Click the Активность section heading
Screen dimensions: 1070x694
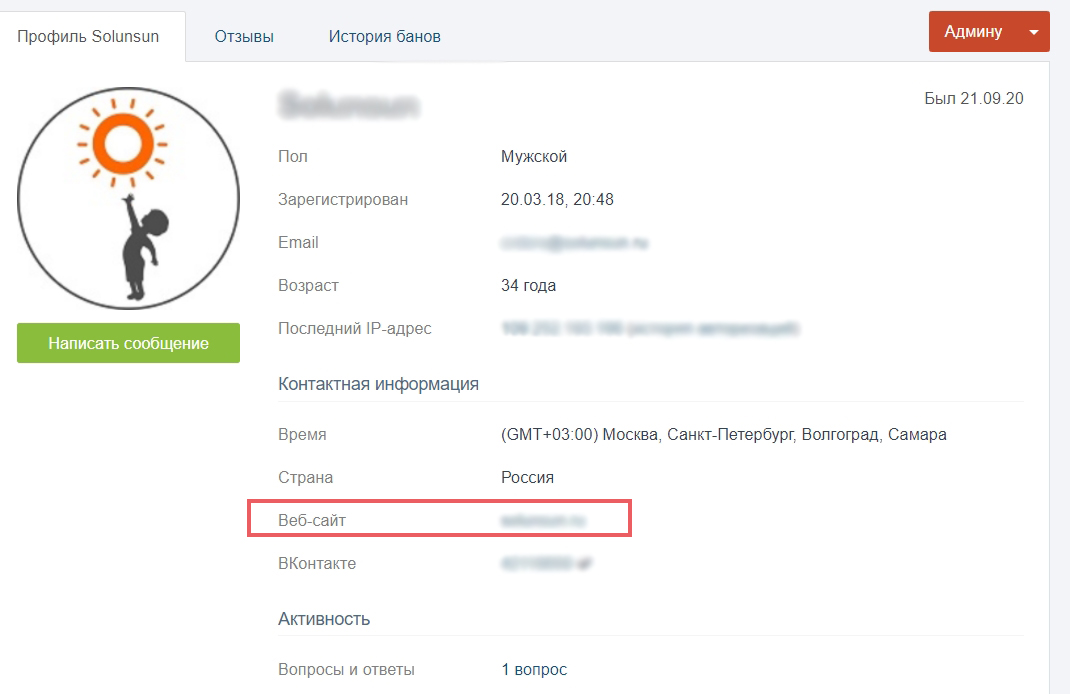point(324,619)
